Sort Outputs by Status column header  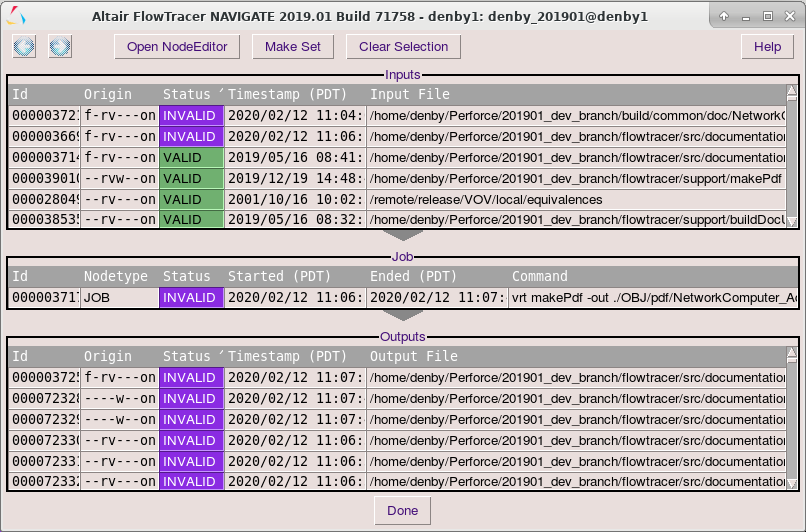pos(191,356)
